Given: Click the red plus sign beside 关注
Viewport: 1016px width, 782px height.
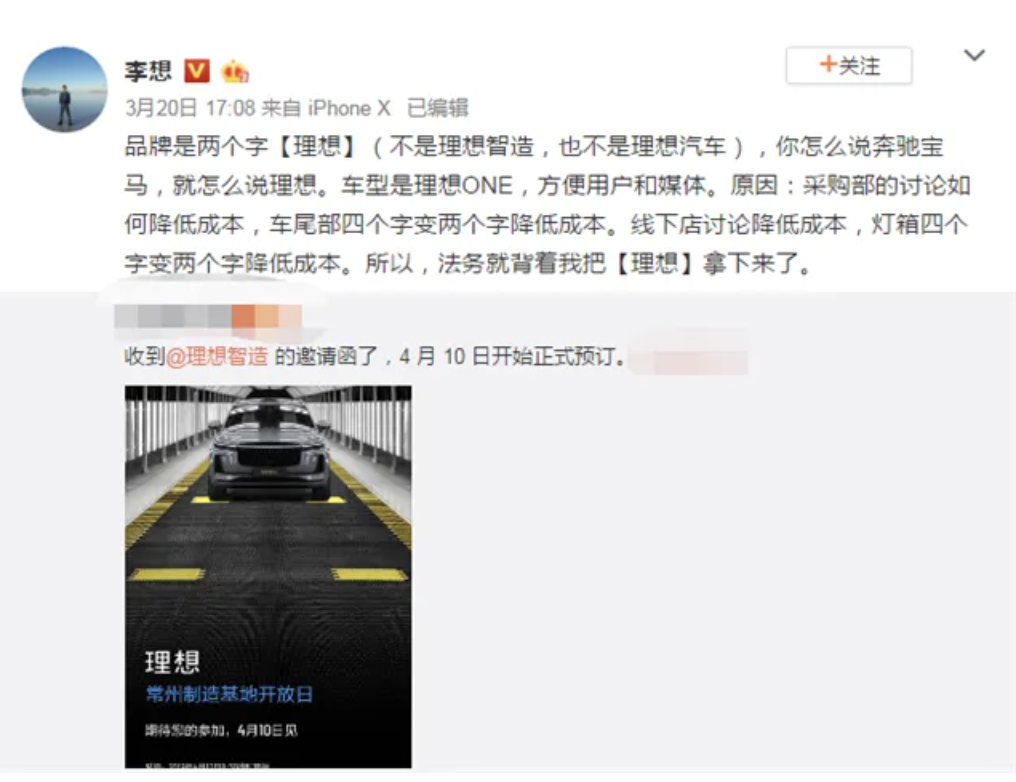Looking at the screenshot, I should point(827,64).
